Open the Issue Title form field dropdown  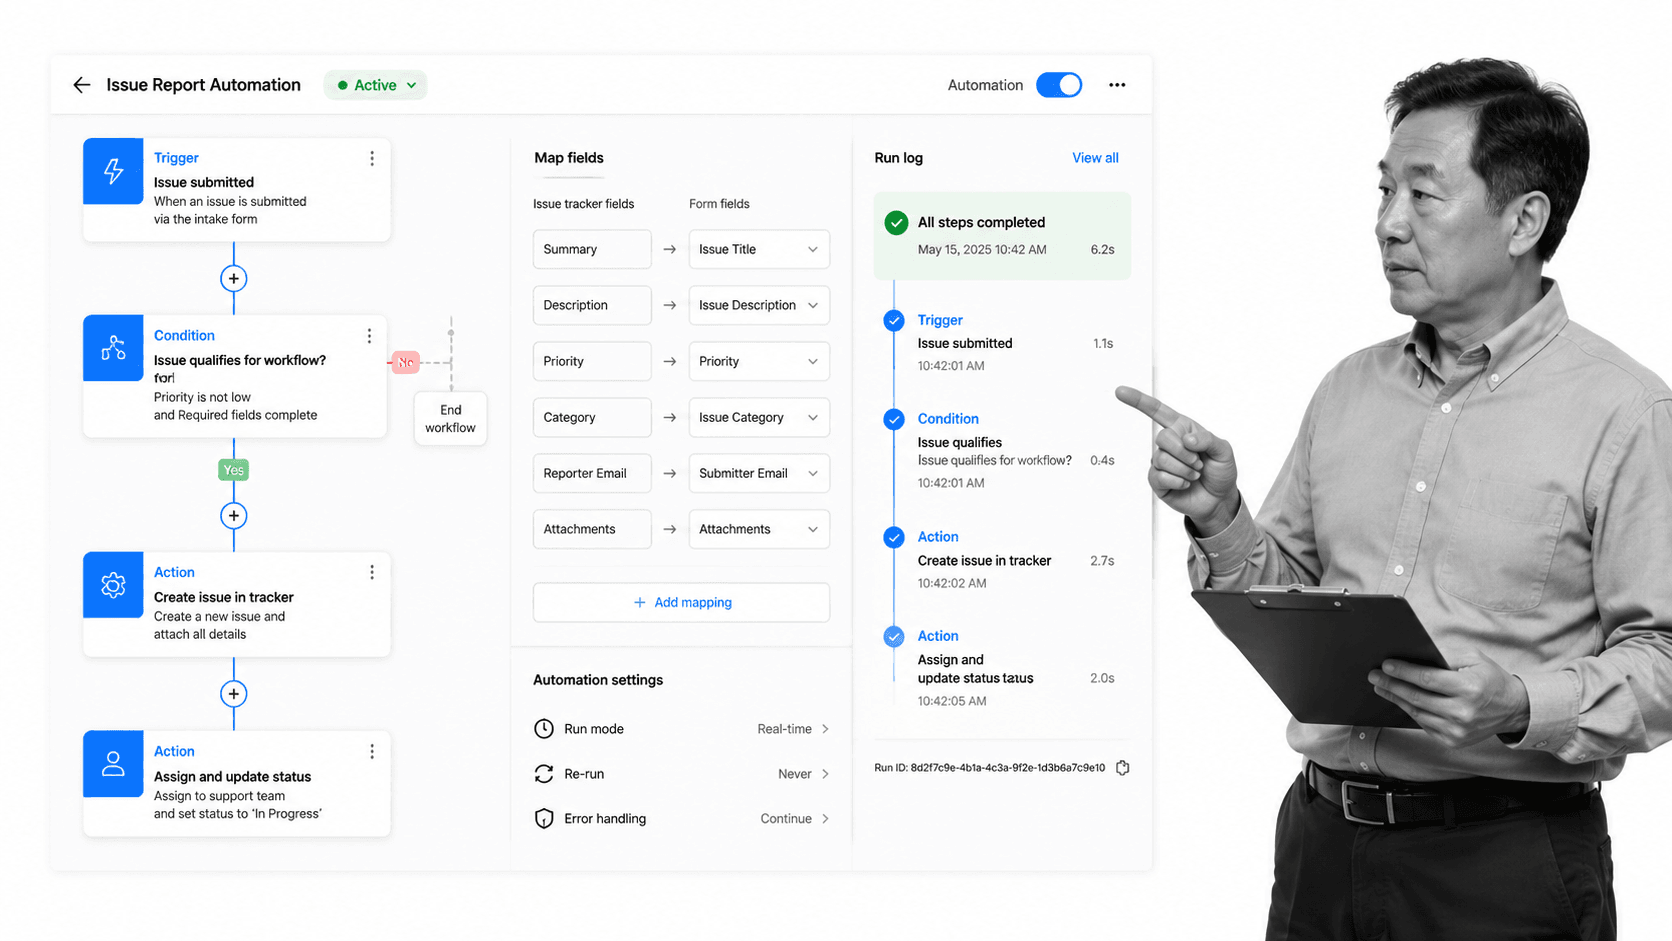759,250
